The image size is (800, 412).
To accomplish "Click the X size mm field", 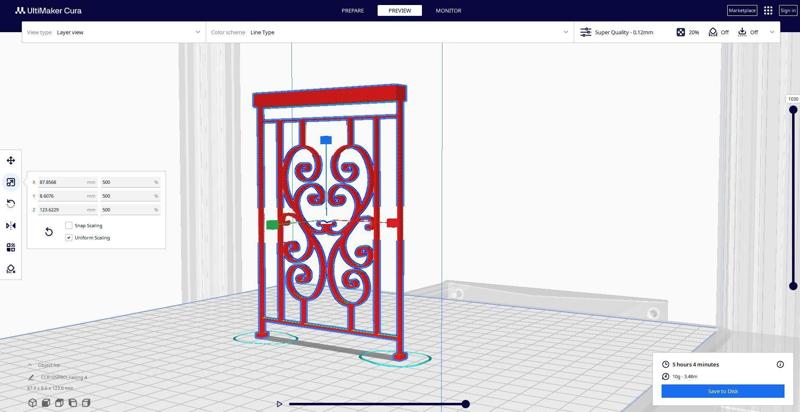I will pyautogui.click(x=67, y=182).
